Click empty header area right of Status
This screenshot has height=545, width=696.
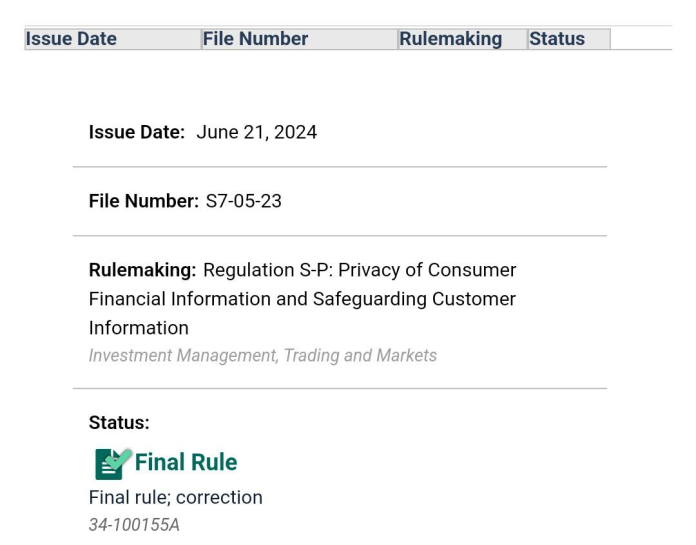pos(641,39)
